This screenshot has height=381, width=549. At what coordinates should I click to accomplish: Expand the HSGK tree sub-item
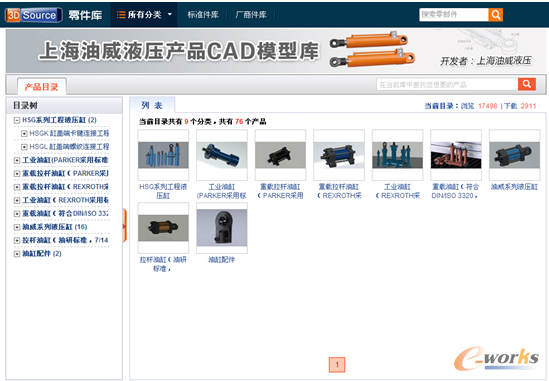click(24, 133)
